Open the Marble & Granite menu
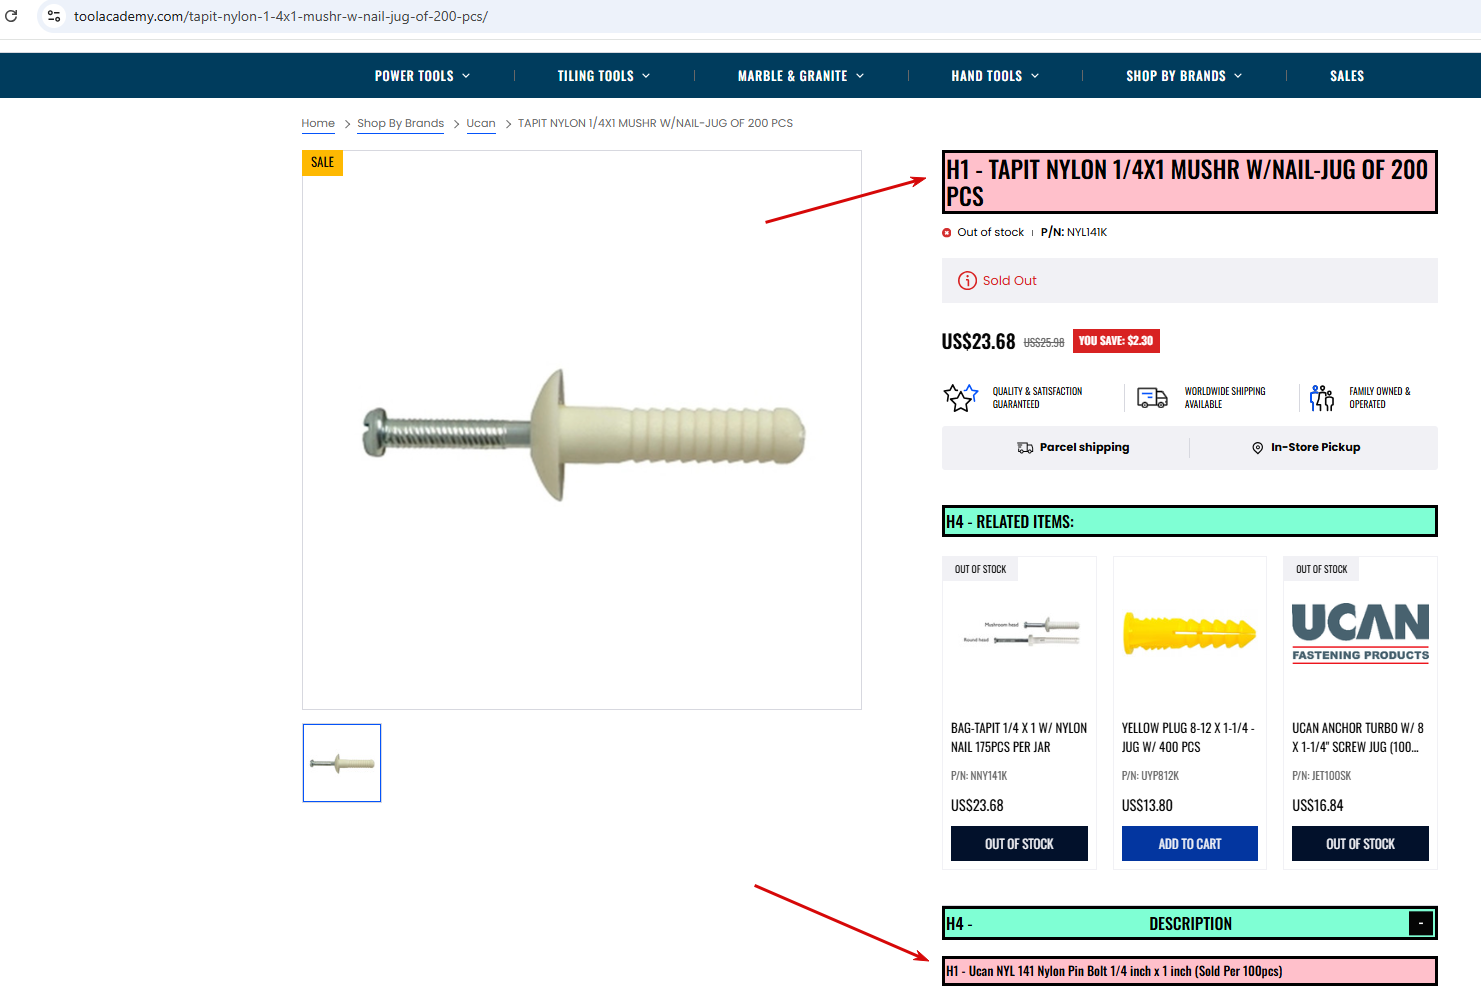 801,76
